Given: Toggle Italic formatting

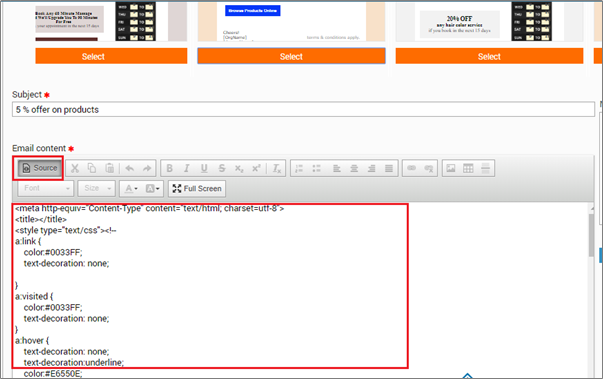Looking at the screenshot, I should [x=187, y=168].
